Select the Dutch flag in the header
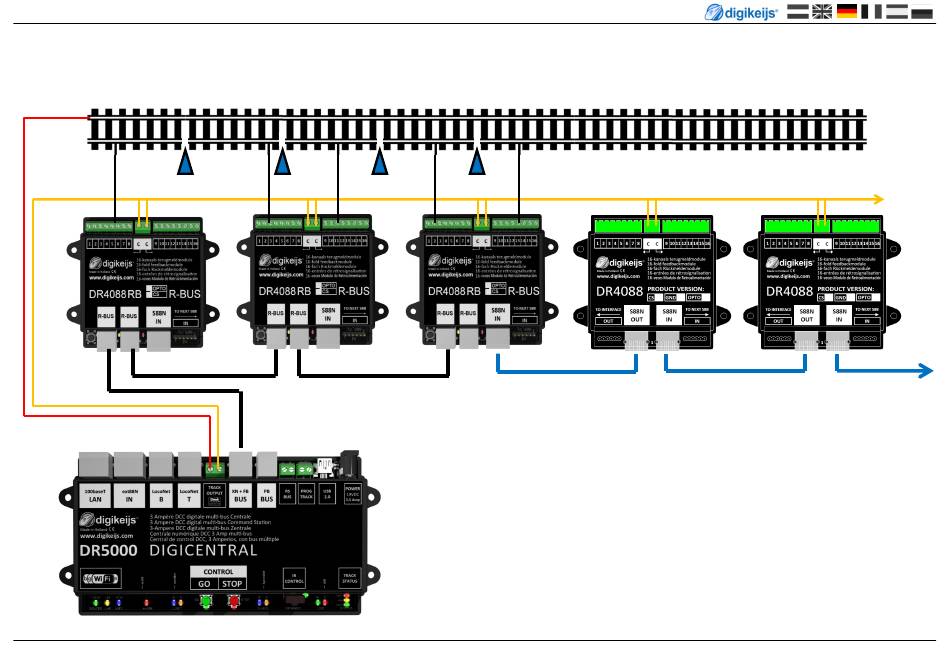The height and width of the screenshot is (659, 950). pos(797,12)
